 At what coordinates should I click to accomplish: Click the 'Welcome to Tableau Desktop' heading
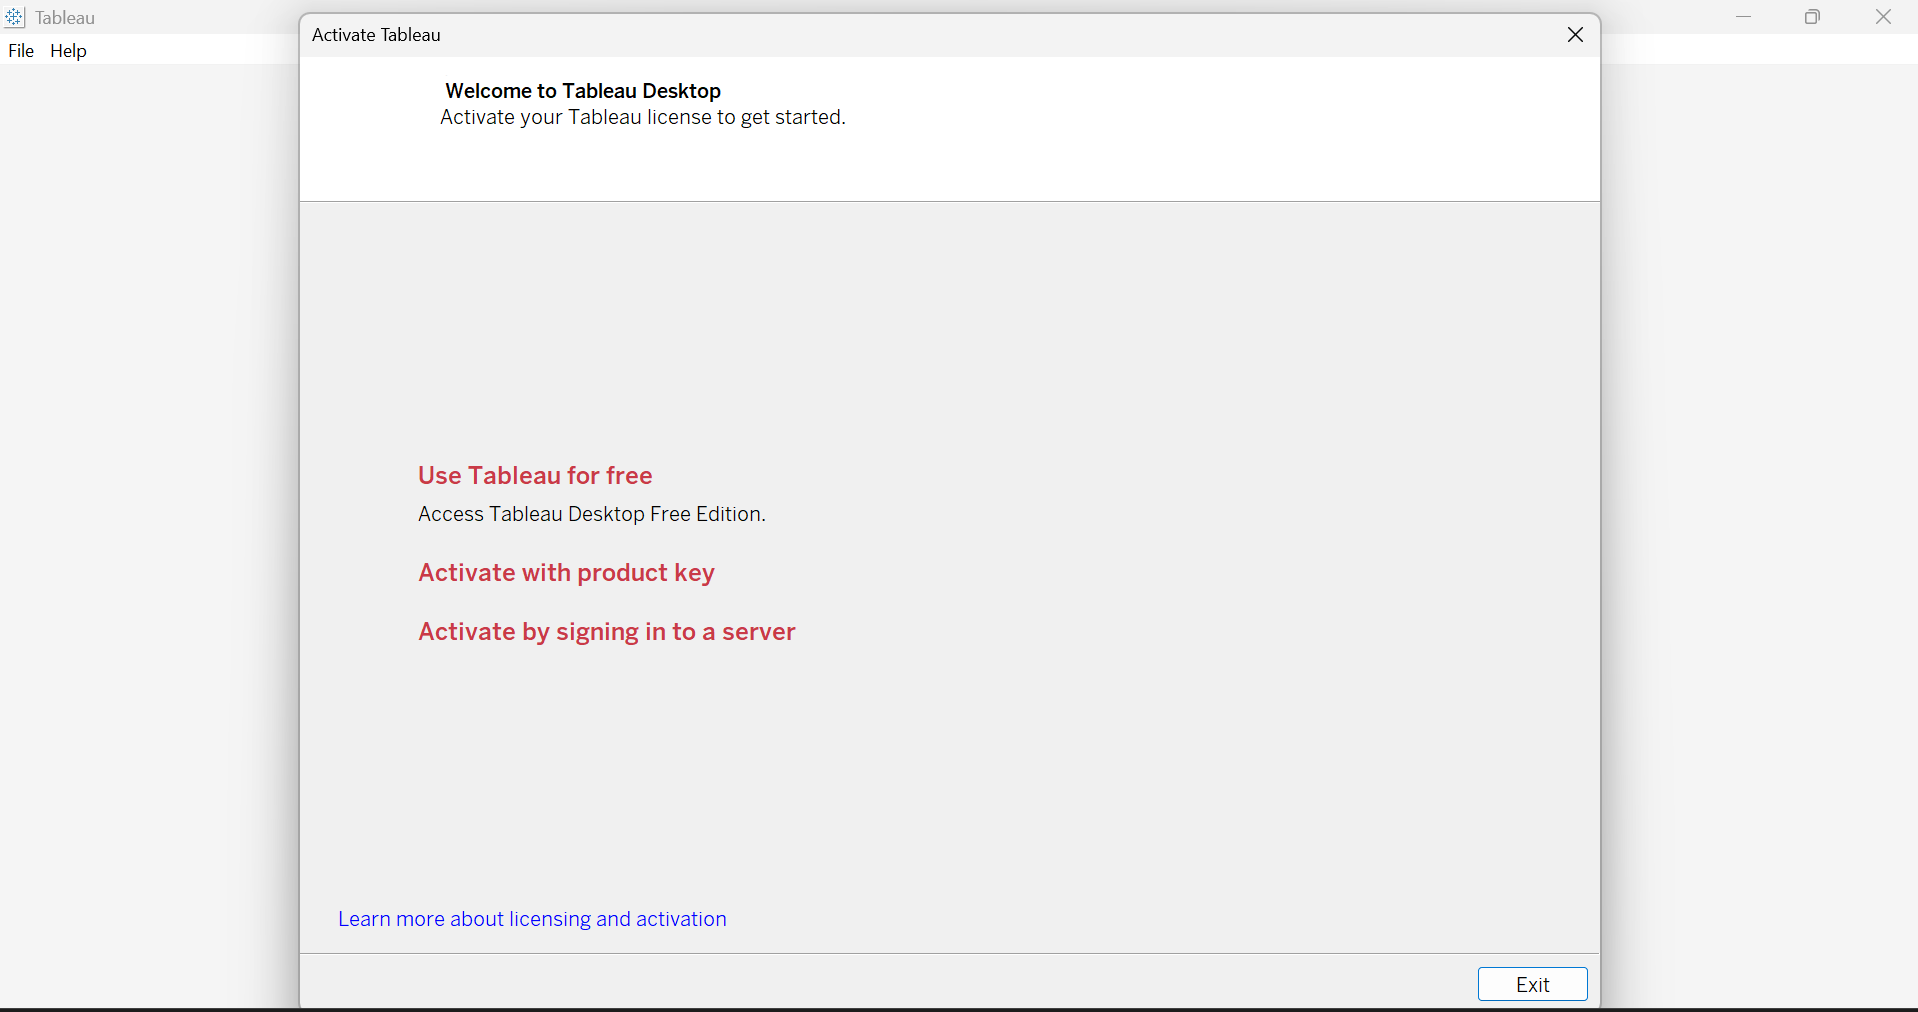point(583,91)
